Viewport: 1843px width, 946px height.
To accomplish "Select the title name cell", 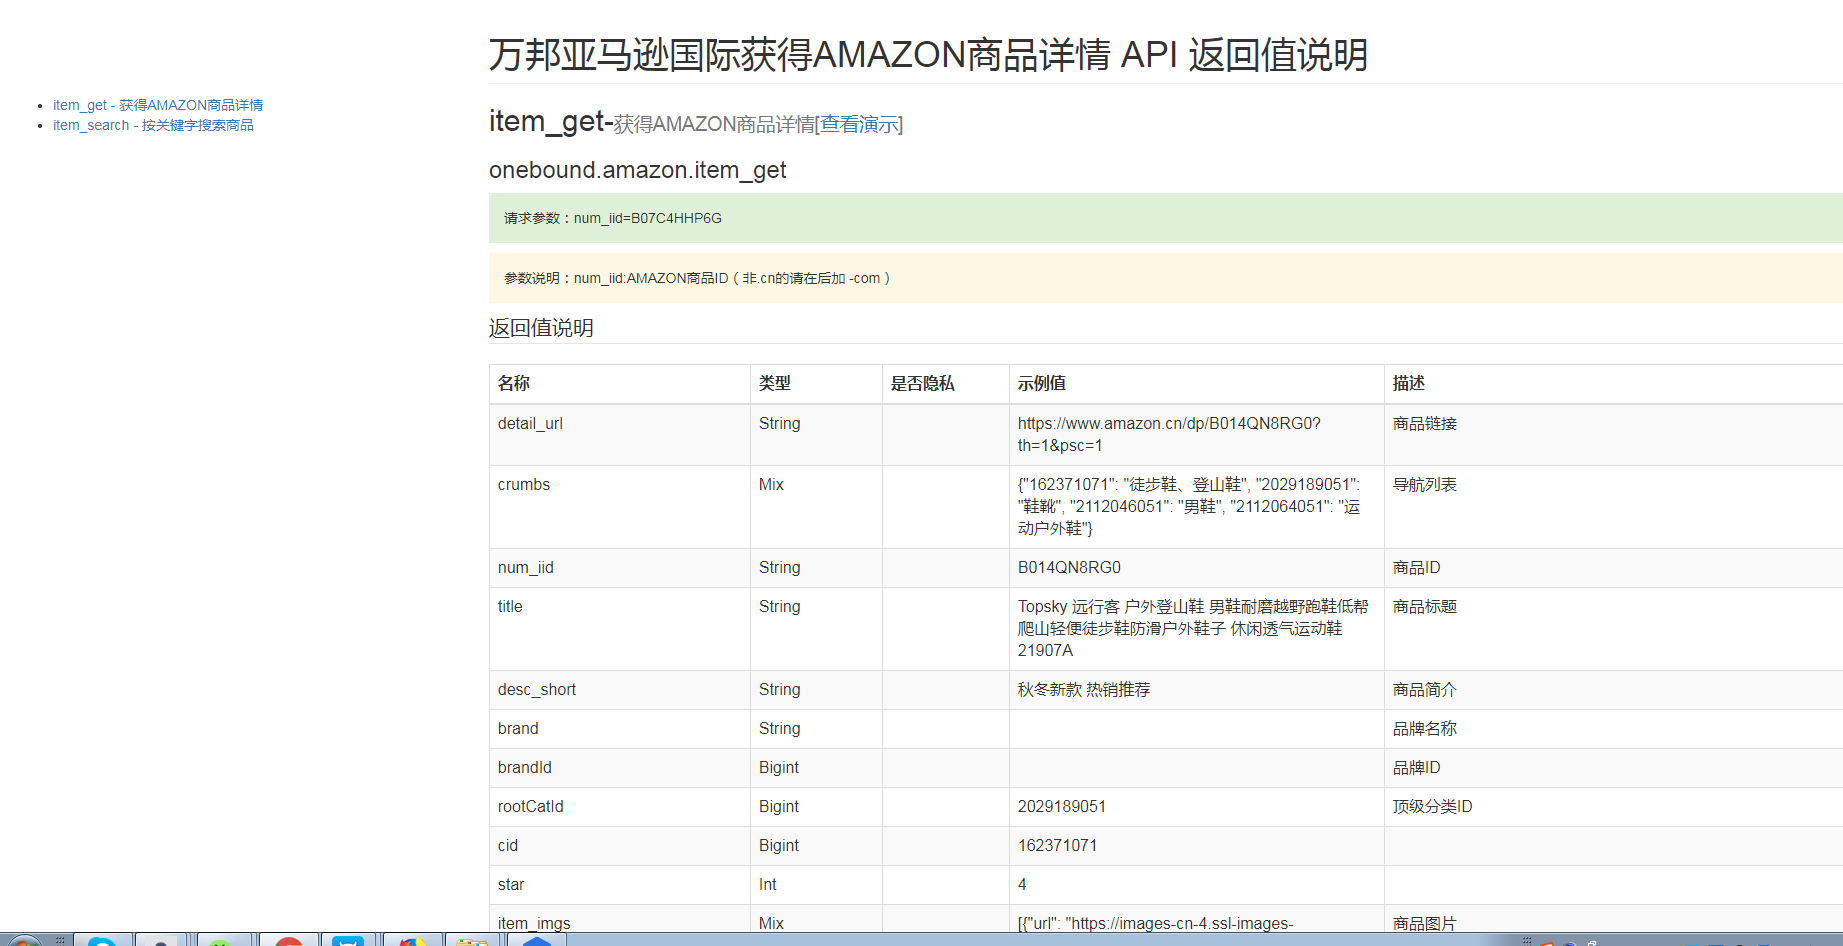I will [619, 629].
